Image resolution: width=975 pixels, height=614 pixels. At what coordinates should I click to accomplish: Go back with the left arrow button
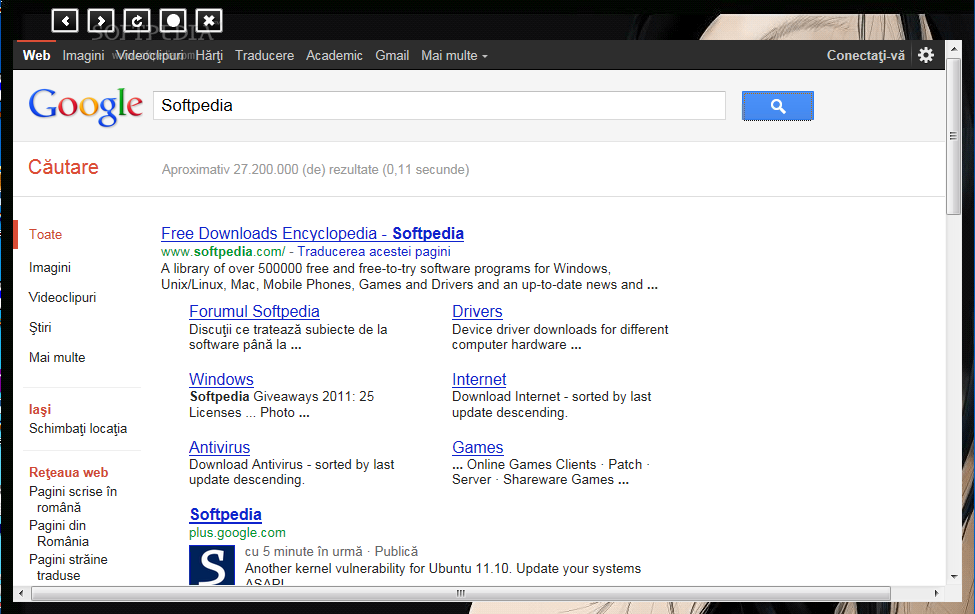[65, 21]
